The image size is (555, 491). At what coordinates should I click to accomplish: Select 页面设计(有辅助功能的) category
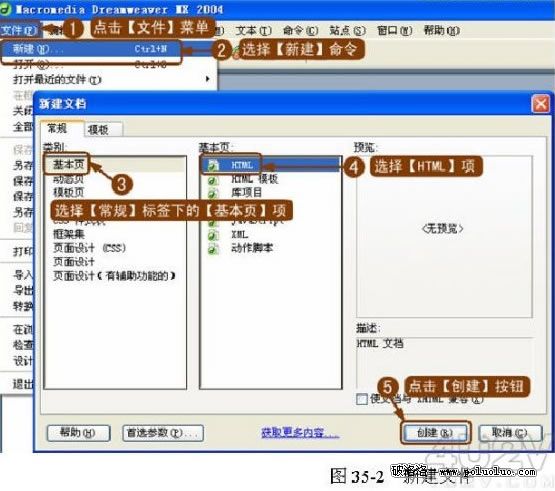(114, 275)
